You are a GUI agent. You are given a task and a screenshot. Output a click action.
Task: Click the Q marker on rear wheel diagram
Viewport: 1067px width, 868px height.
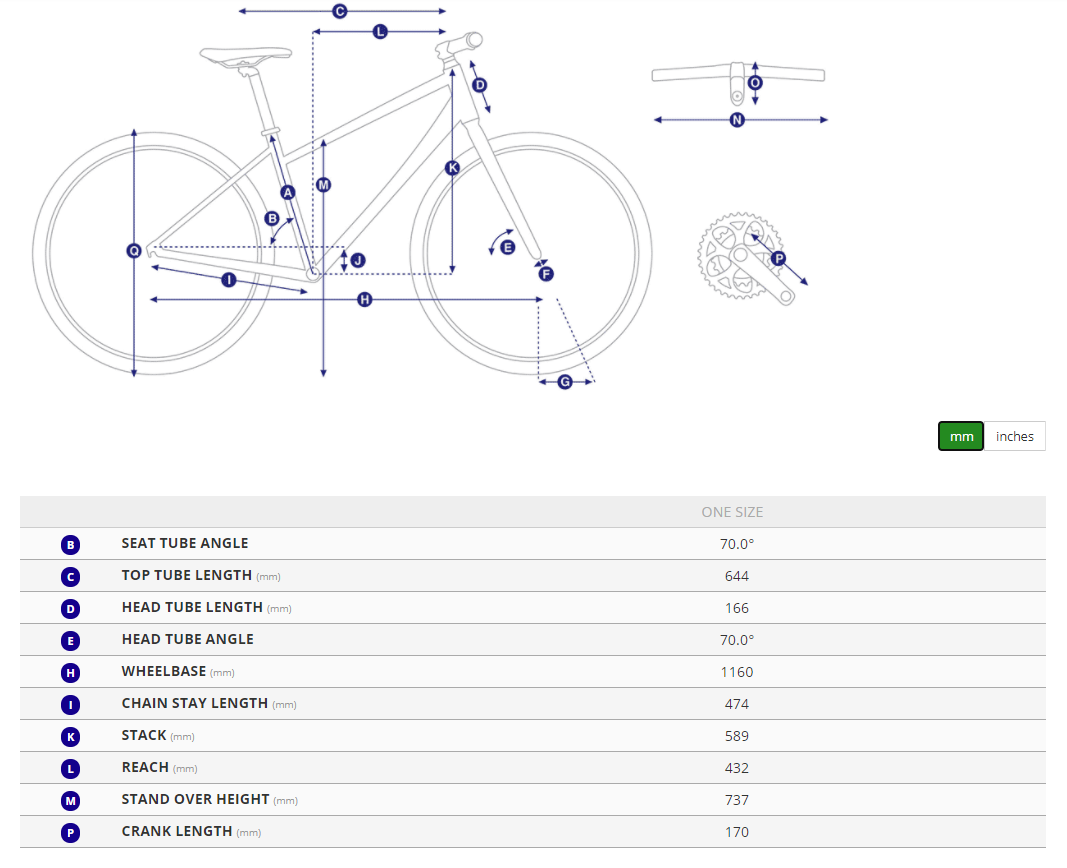[134, 251]
